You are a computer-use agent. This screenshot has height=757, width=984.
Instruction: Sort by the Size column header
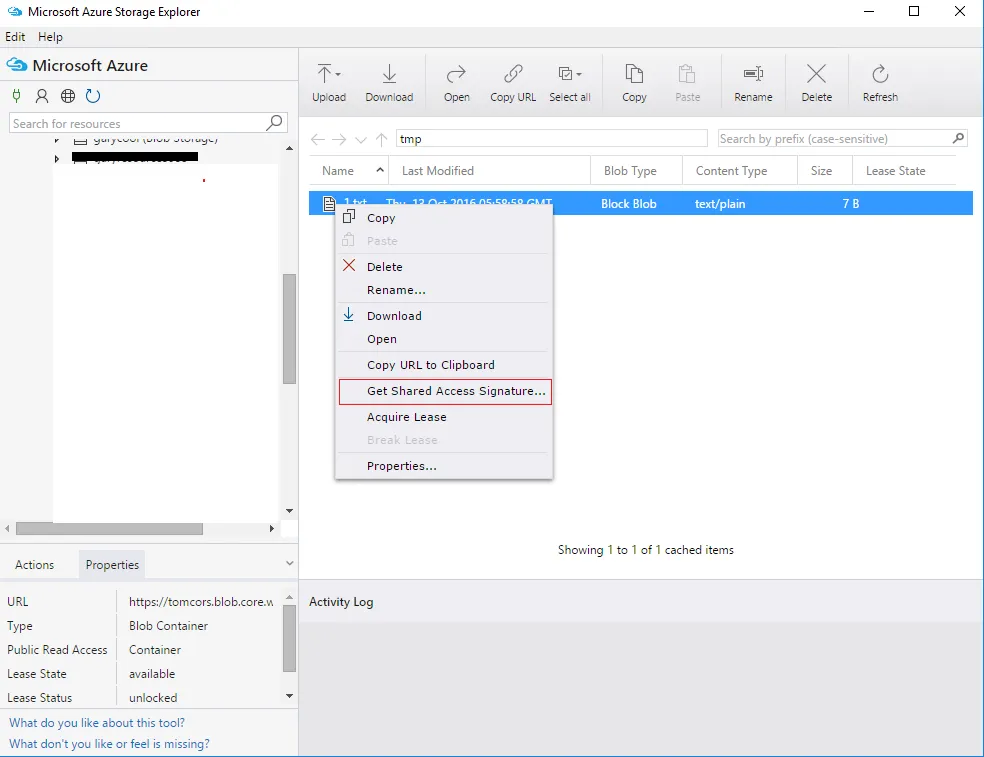coord(825,171)
